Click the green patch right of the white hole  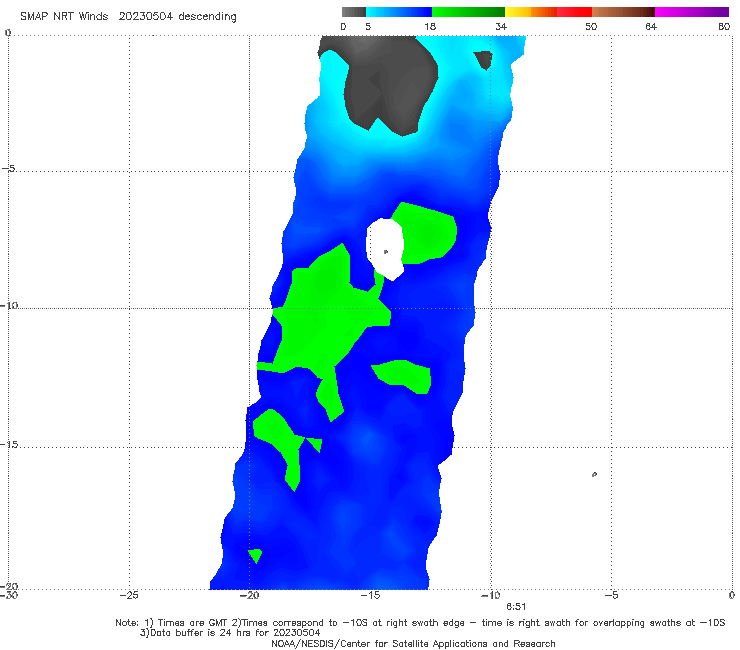pos(427,234)
